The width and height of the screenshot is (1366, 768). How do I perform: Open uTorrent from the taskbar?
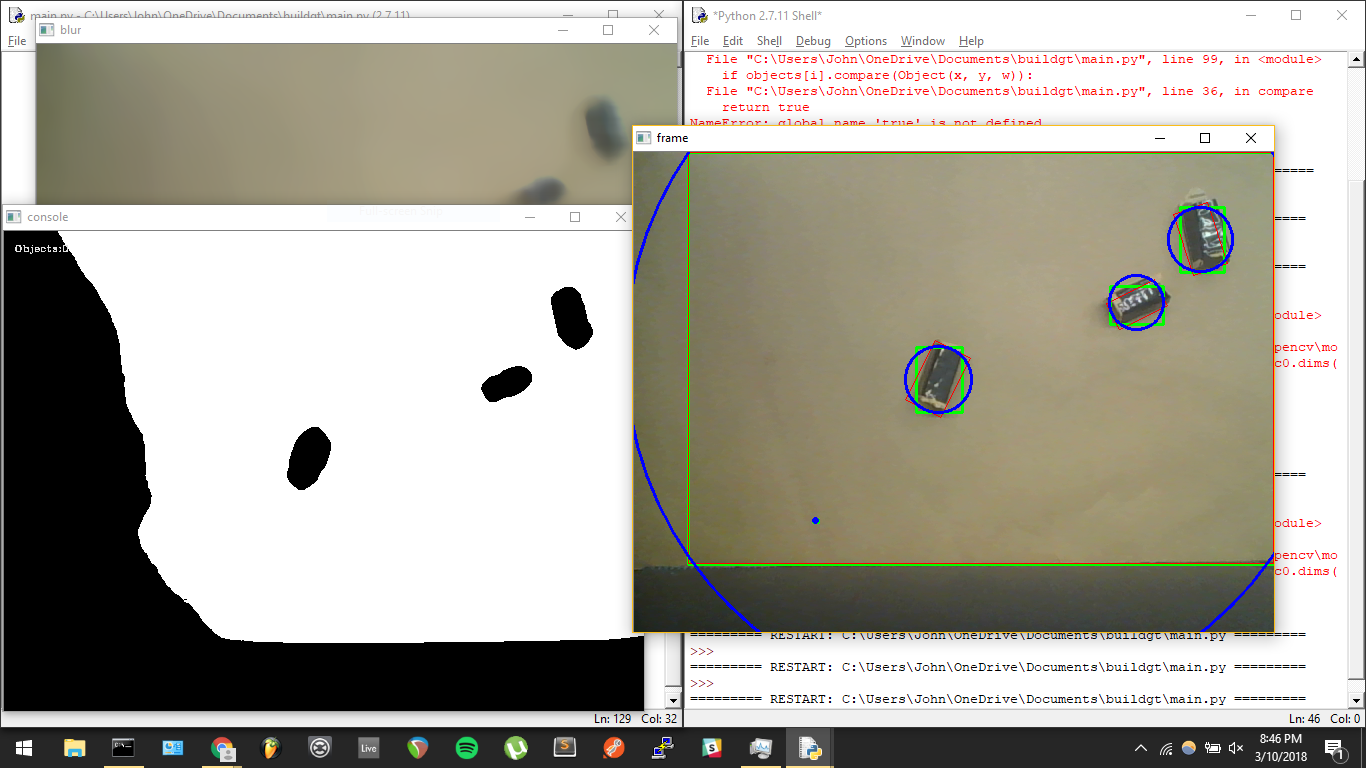(516, 747)
